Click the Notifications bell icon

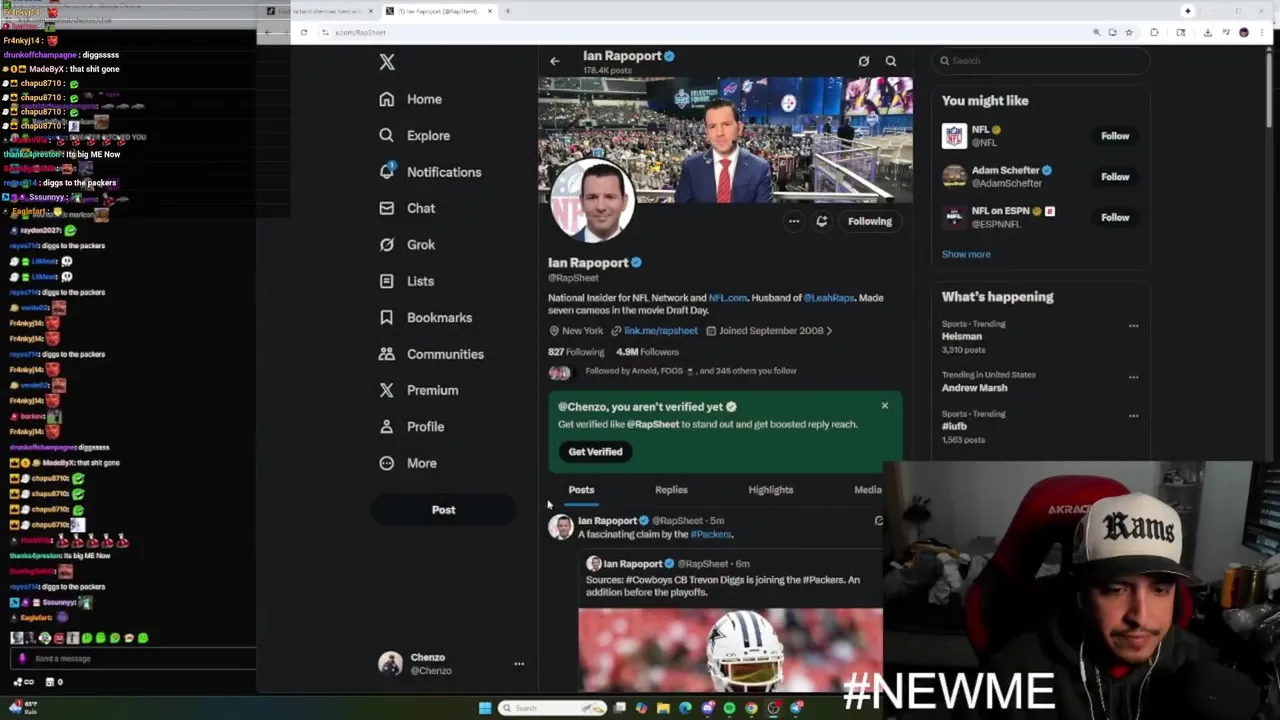(x=387, y=171)
